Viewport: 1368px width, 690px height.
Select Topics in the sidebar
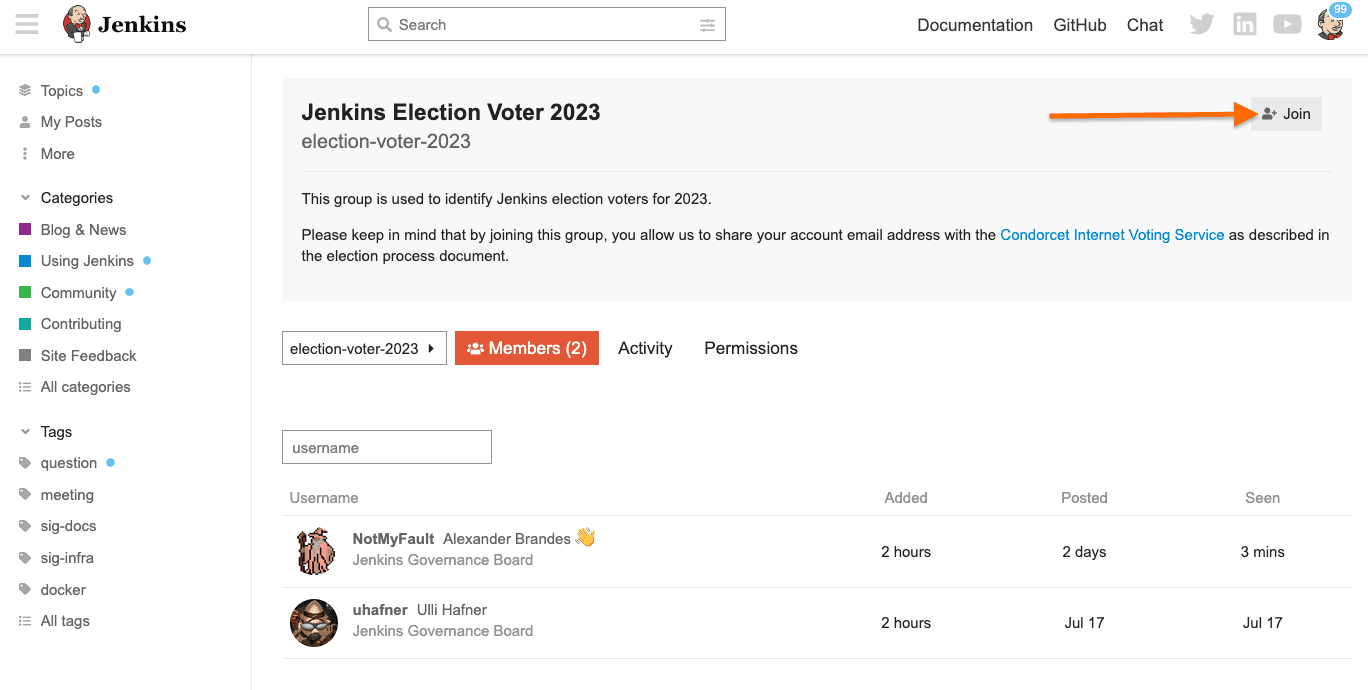[60, 90]
